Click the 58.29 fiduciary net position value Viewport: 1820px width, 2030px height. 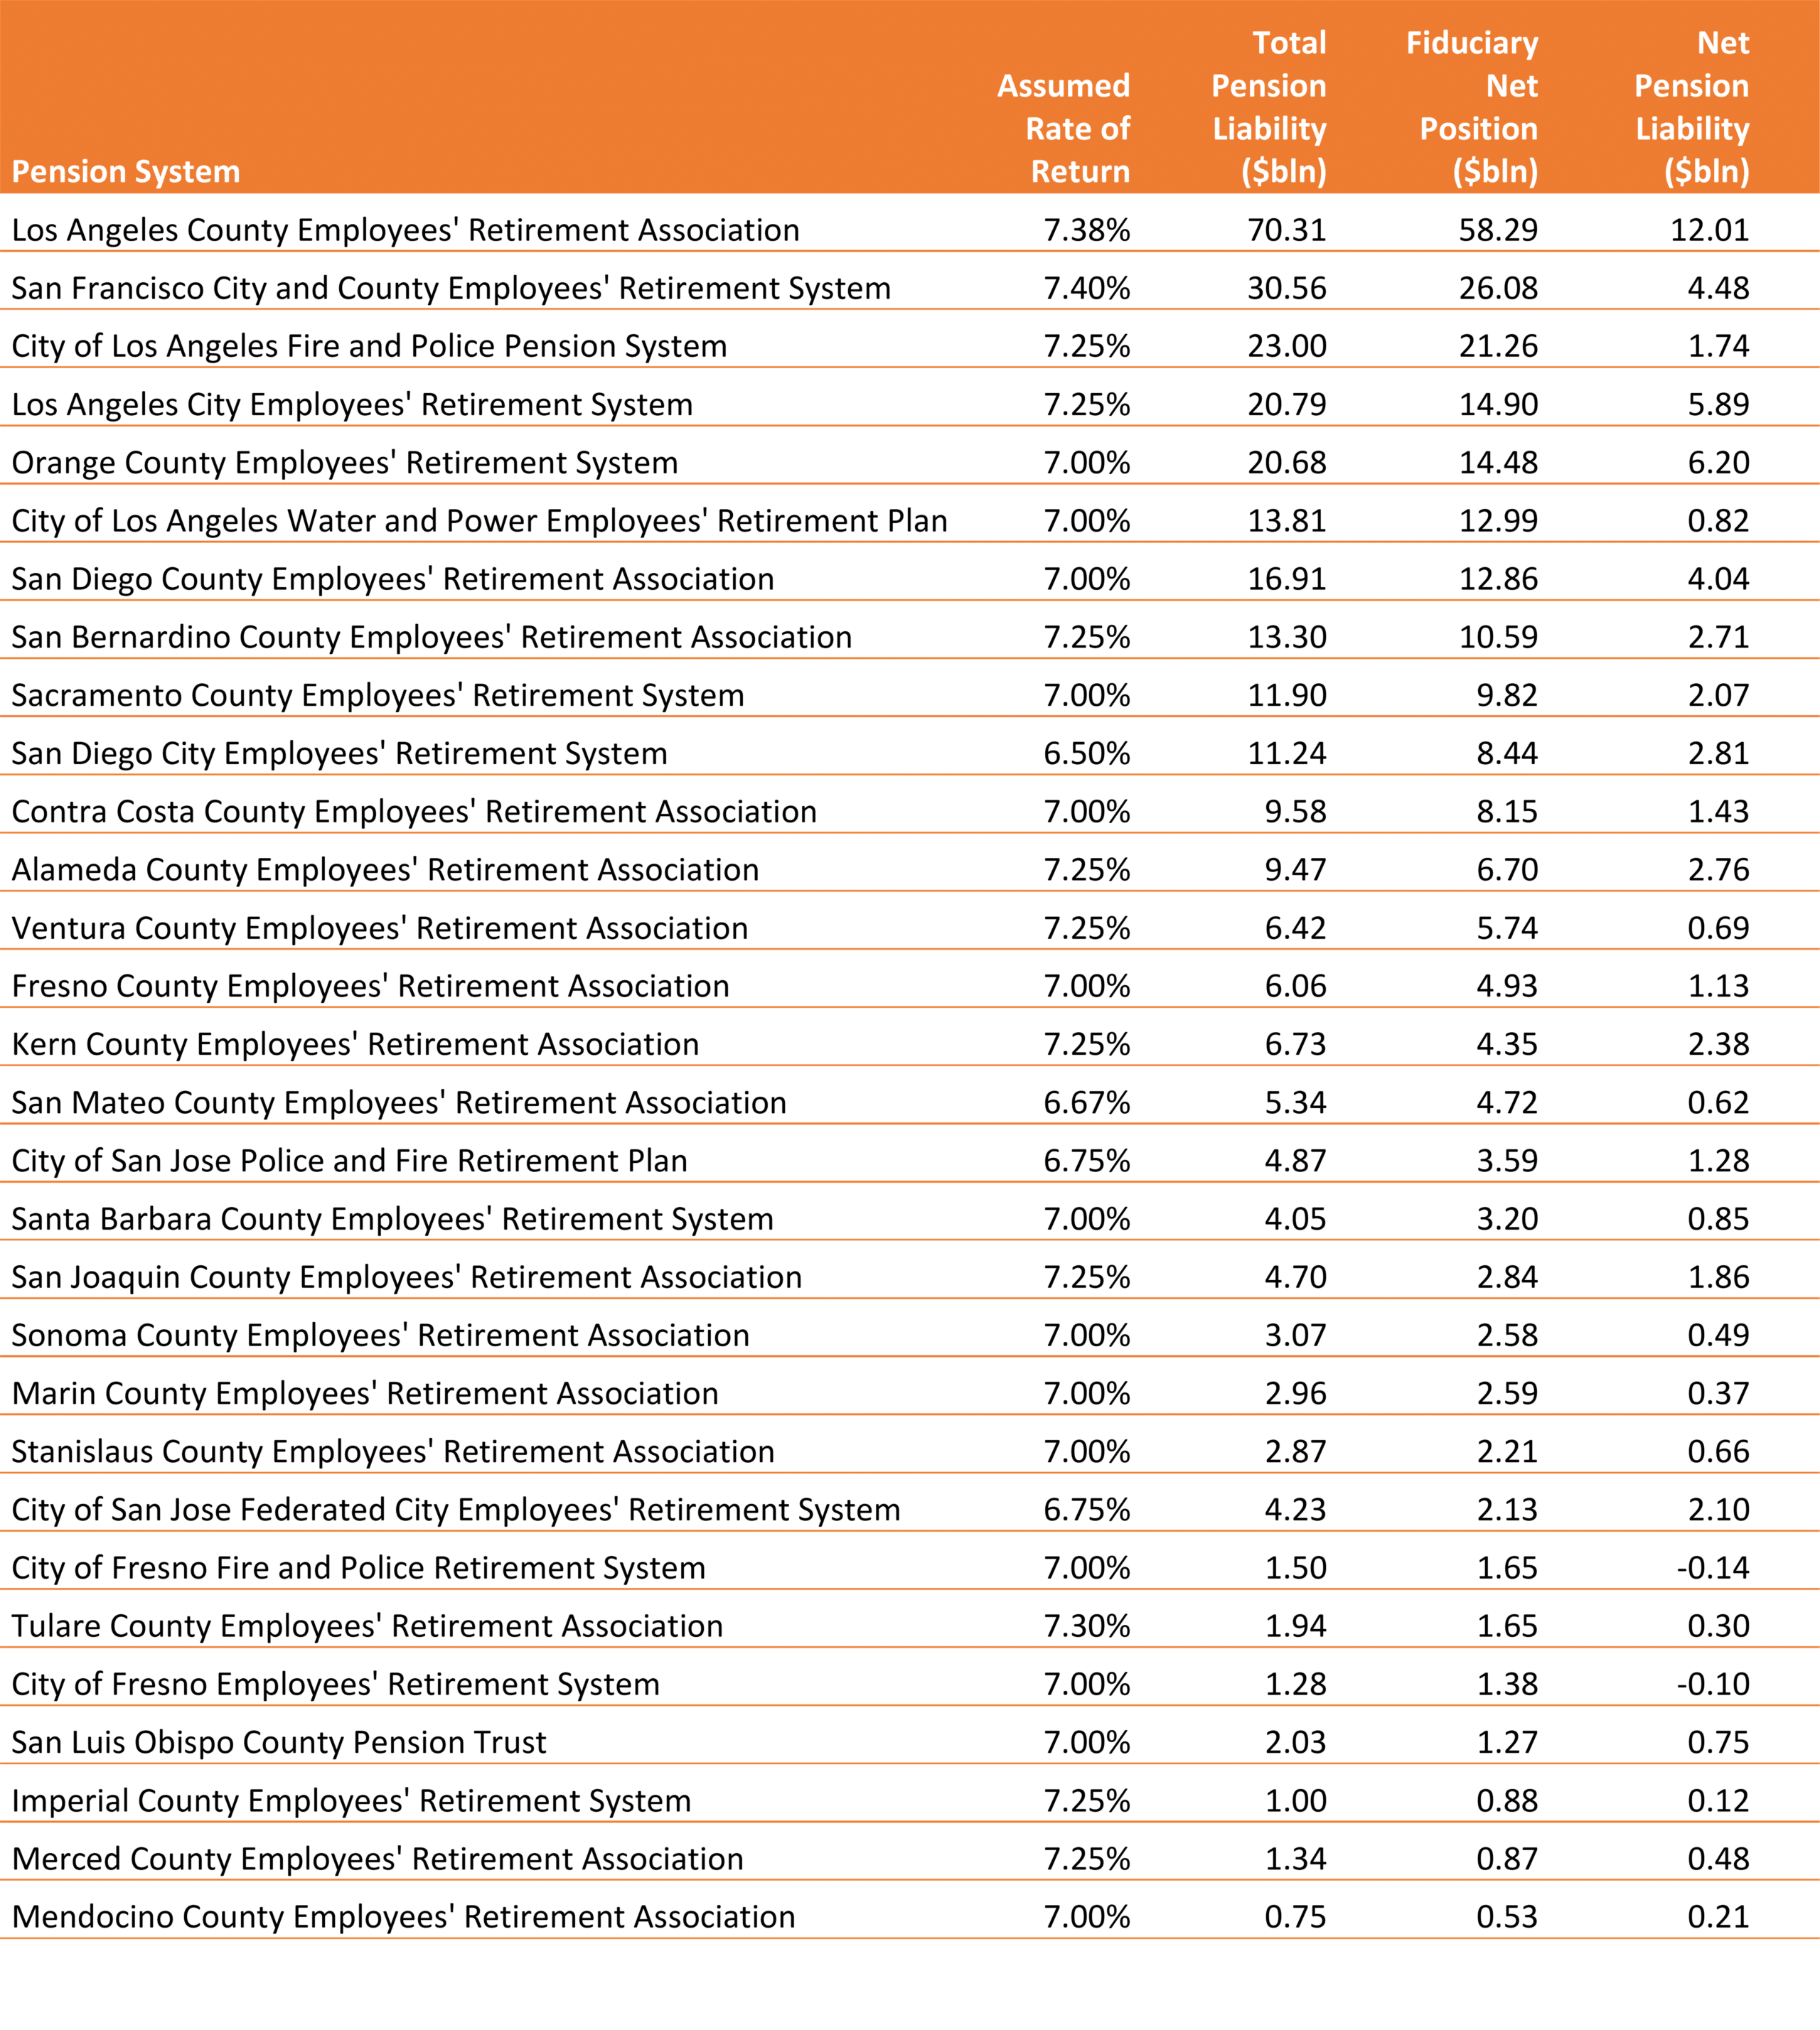[x=1497, y=230]
